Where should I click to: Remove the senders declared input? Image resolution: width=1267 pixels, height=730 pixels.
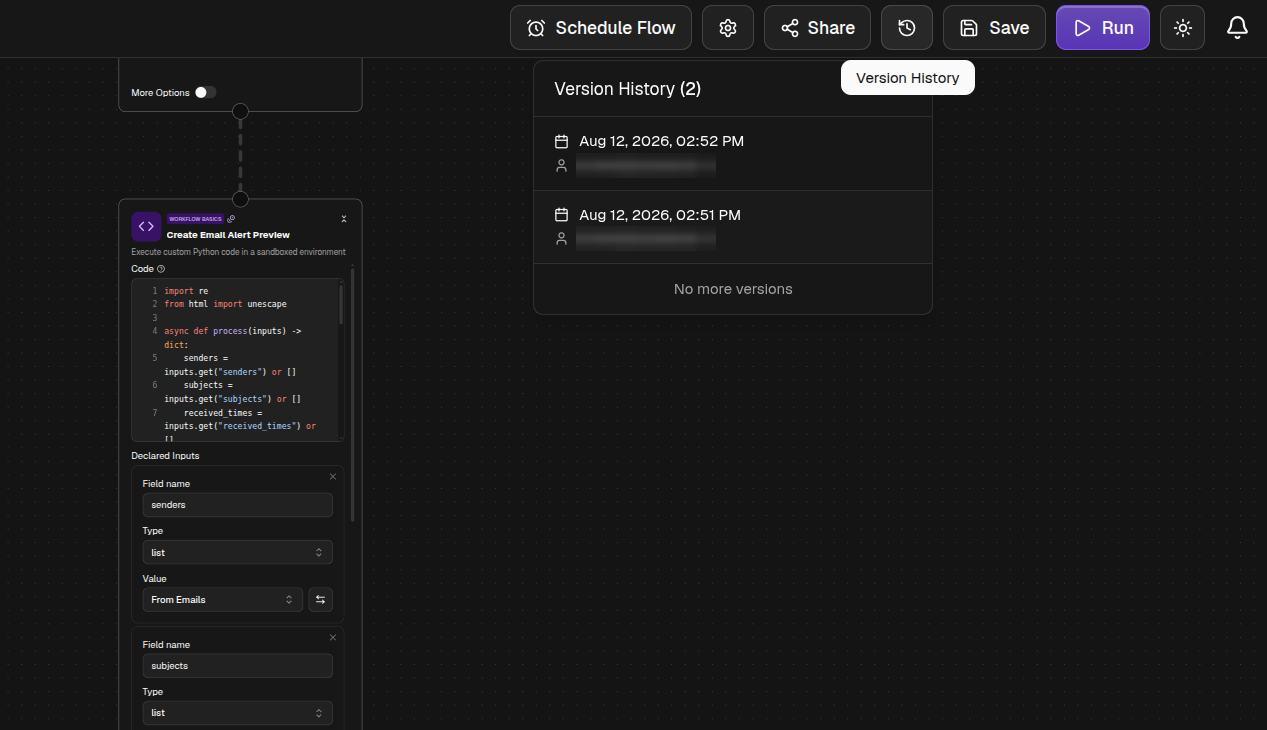click(333, 476)
